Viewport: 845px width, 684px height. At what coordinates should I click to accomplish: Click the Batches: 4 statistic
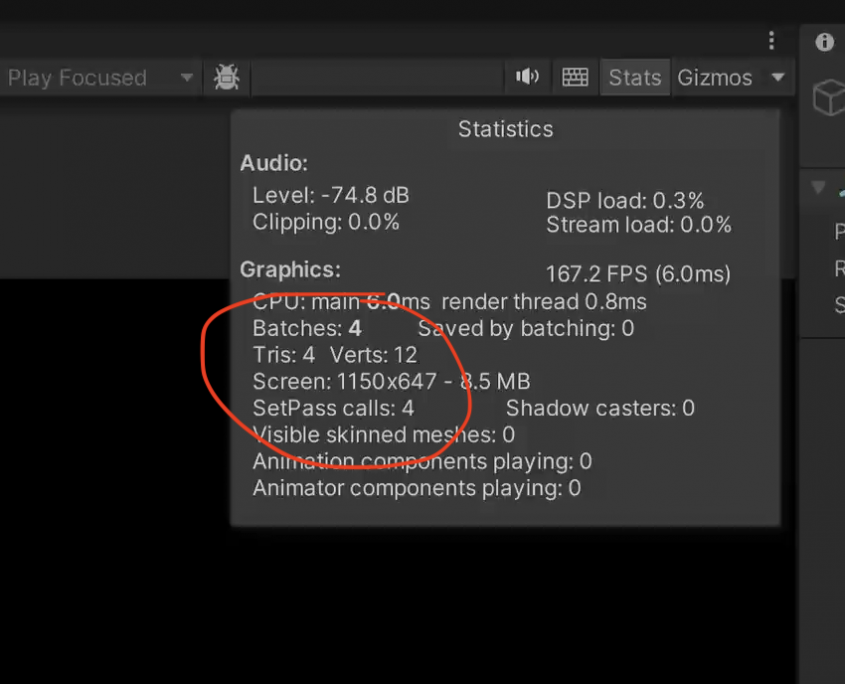(x=307, y=328)
